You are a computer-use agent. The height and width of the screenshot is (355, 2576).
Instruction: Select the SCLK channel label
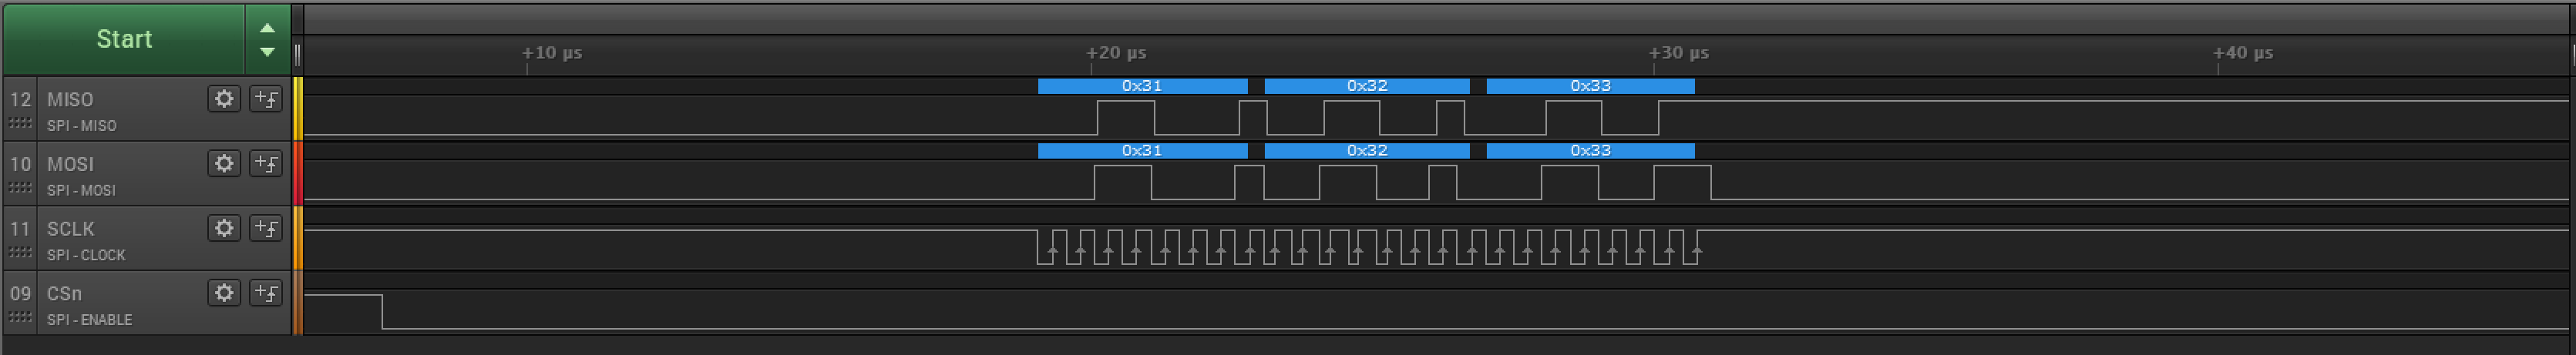(70, 229)
